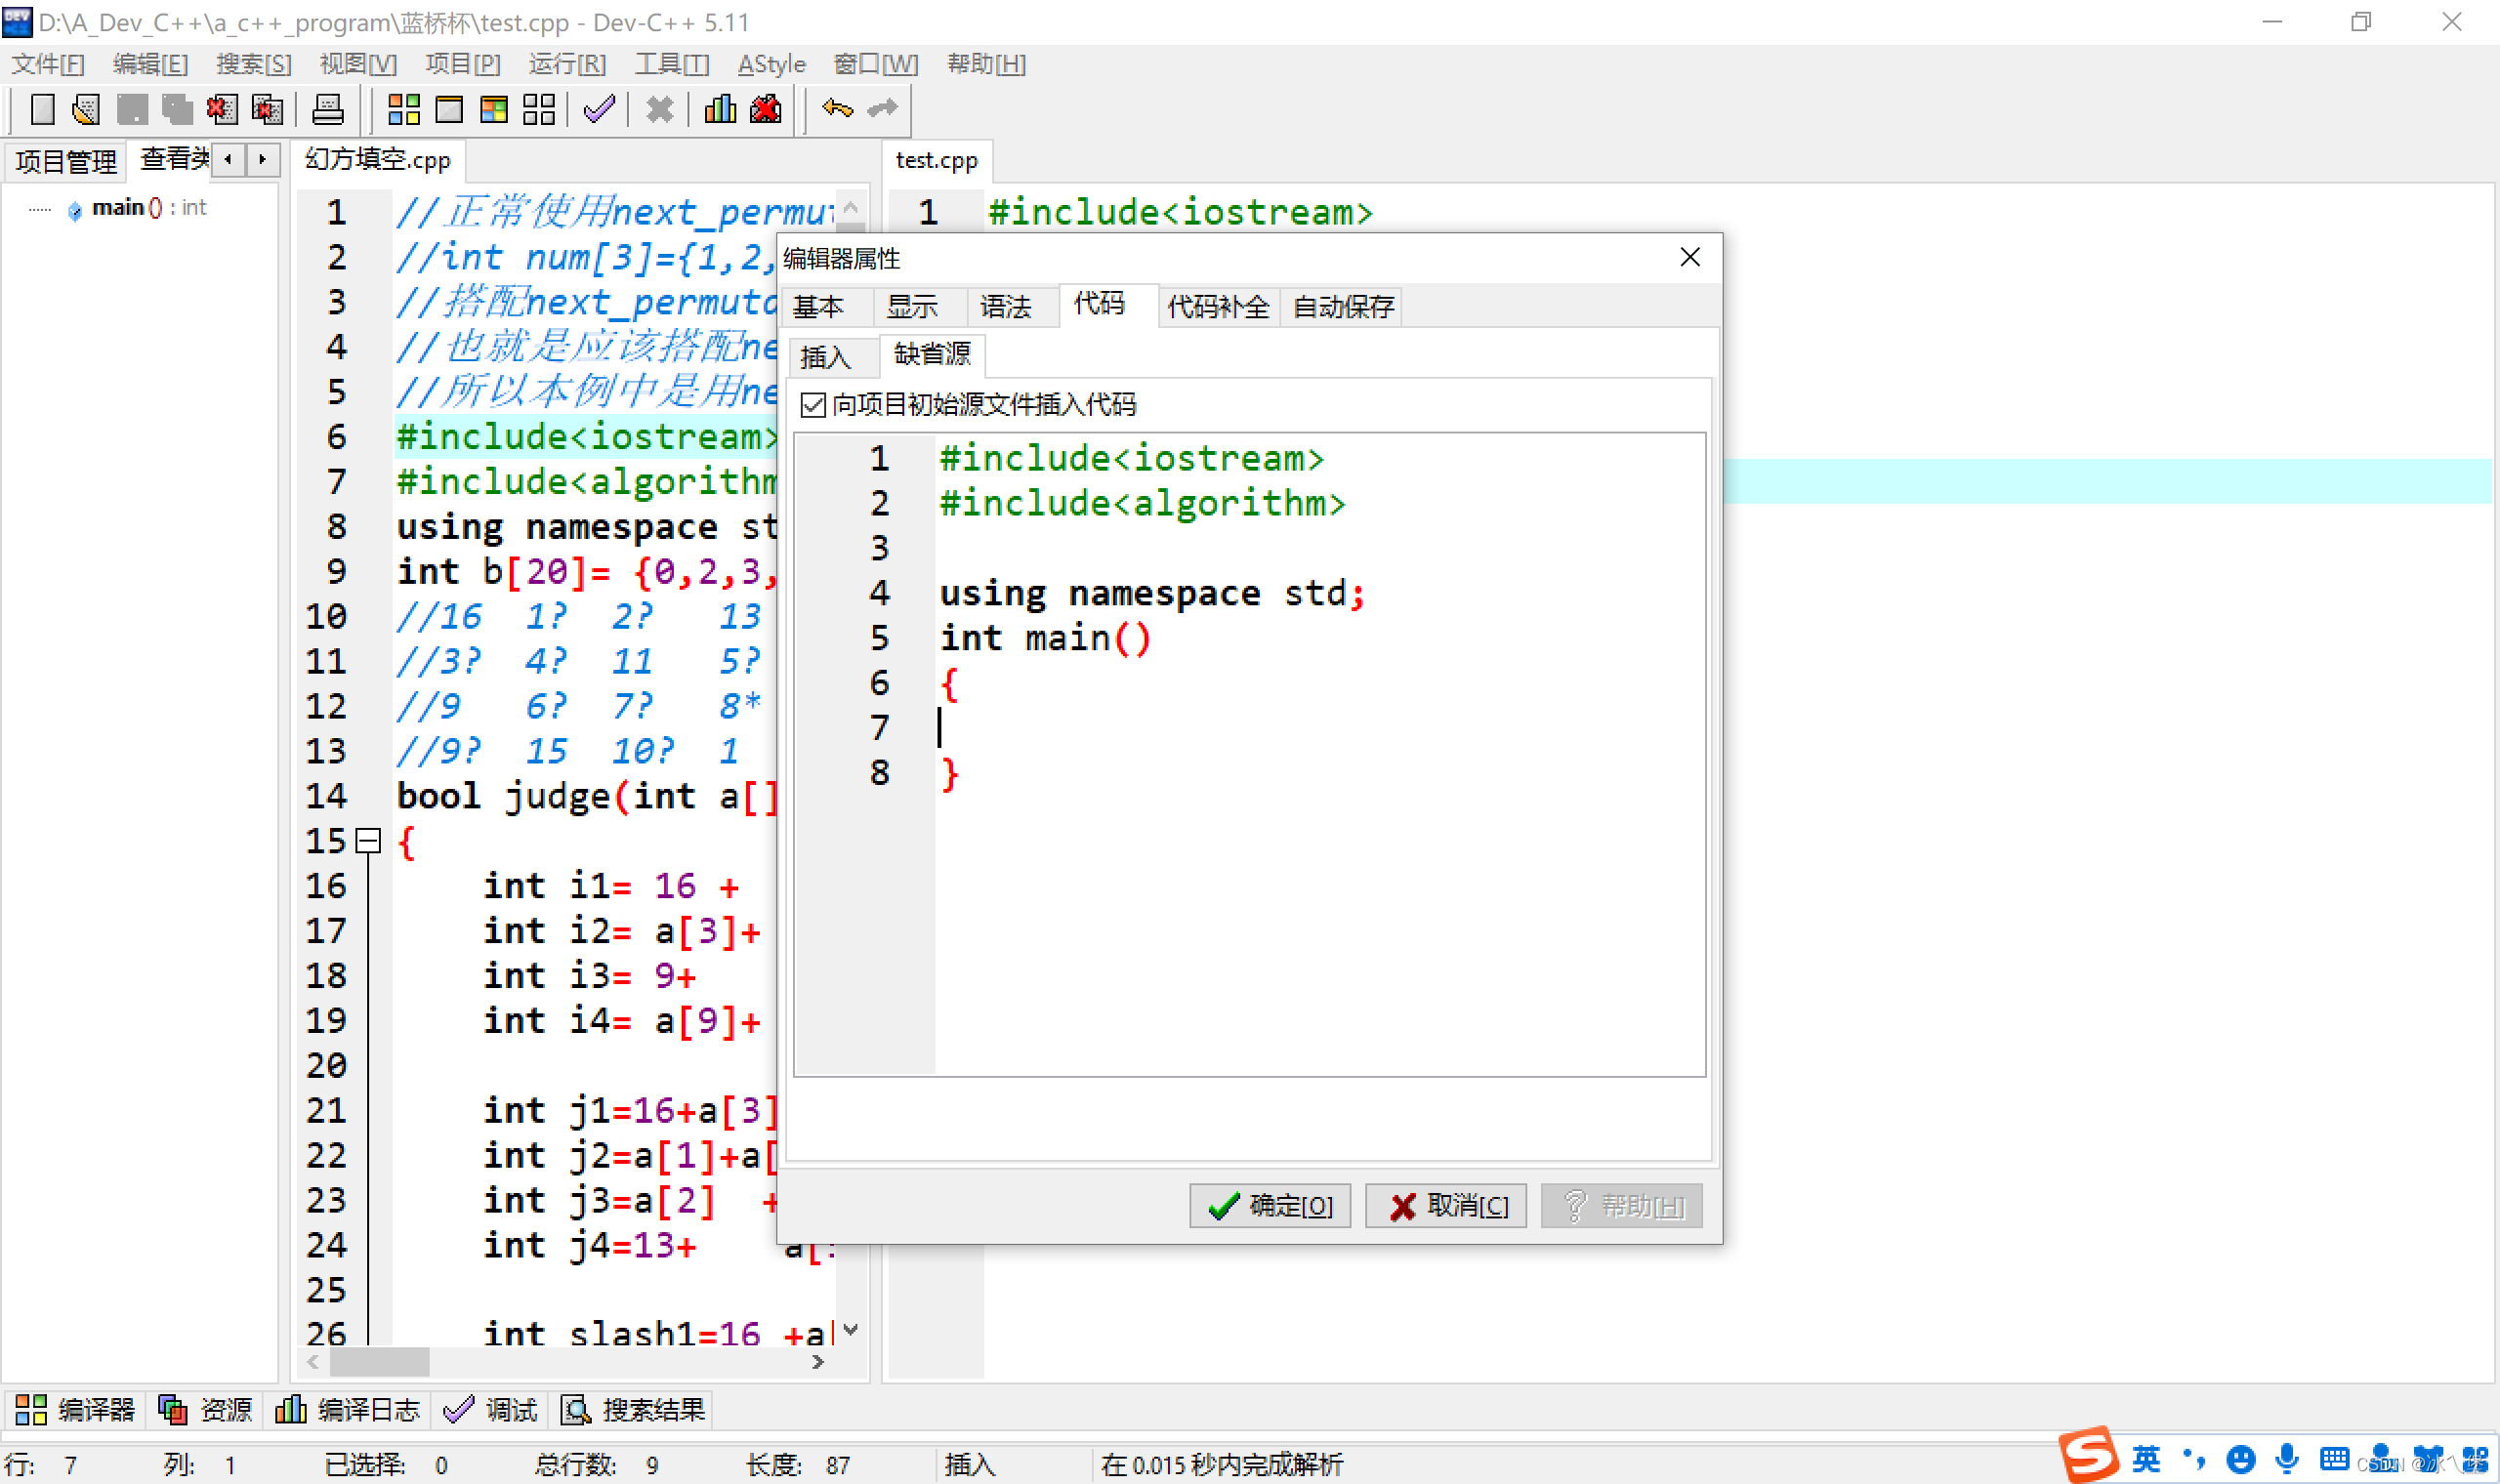Image resolution: width=2500 pixels, height=1484 pixels.
Task: Click the 取消[C] button
Action: click(1445, 1206)
